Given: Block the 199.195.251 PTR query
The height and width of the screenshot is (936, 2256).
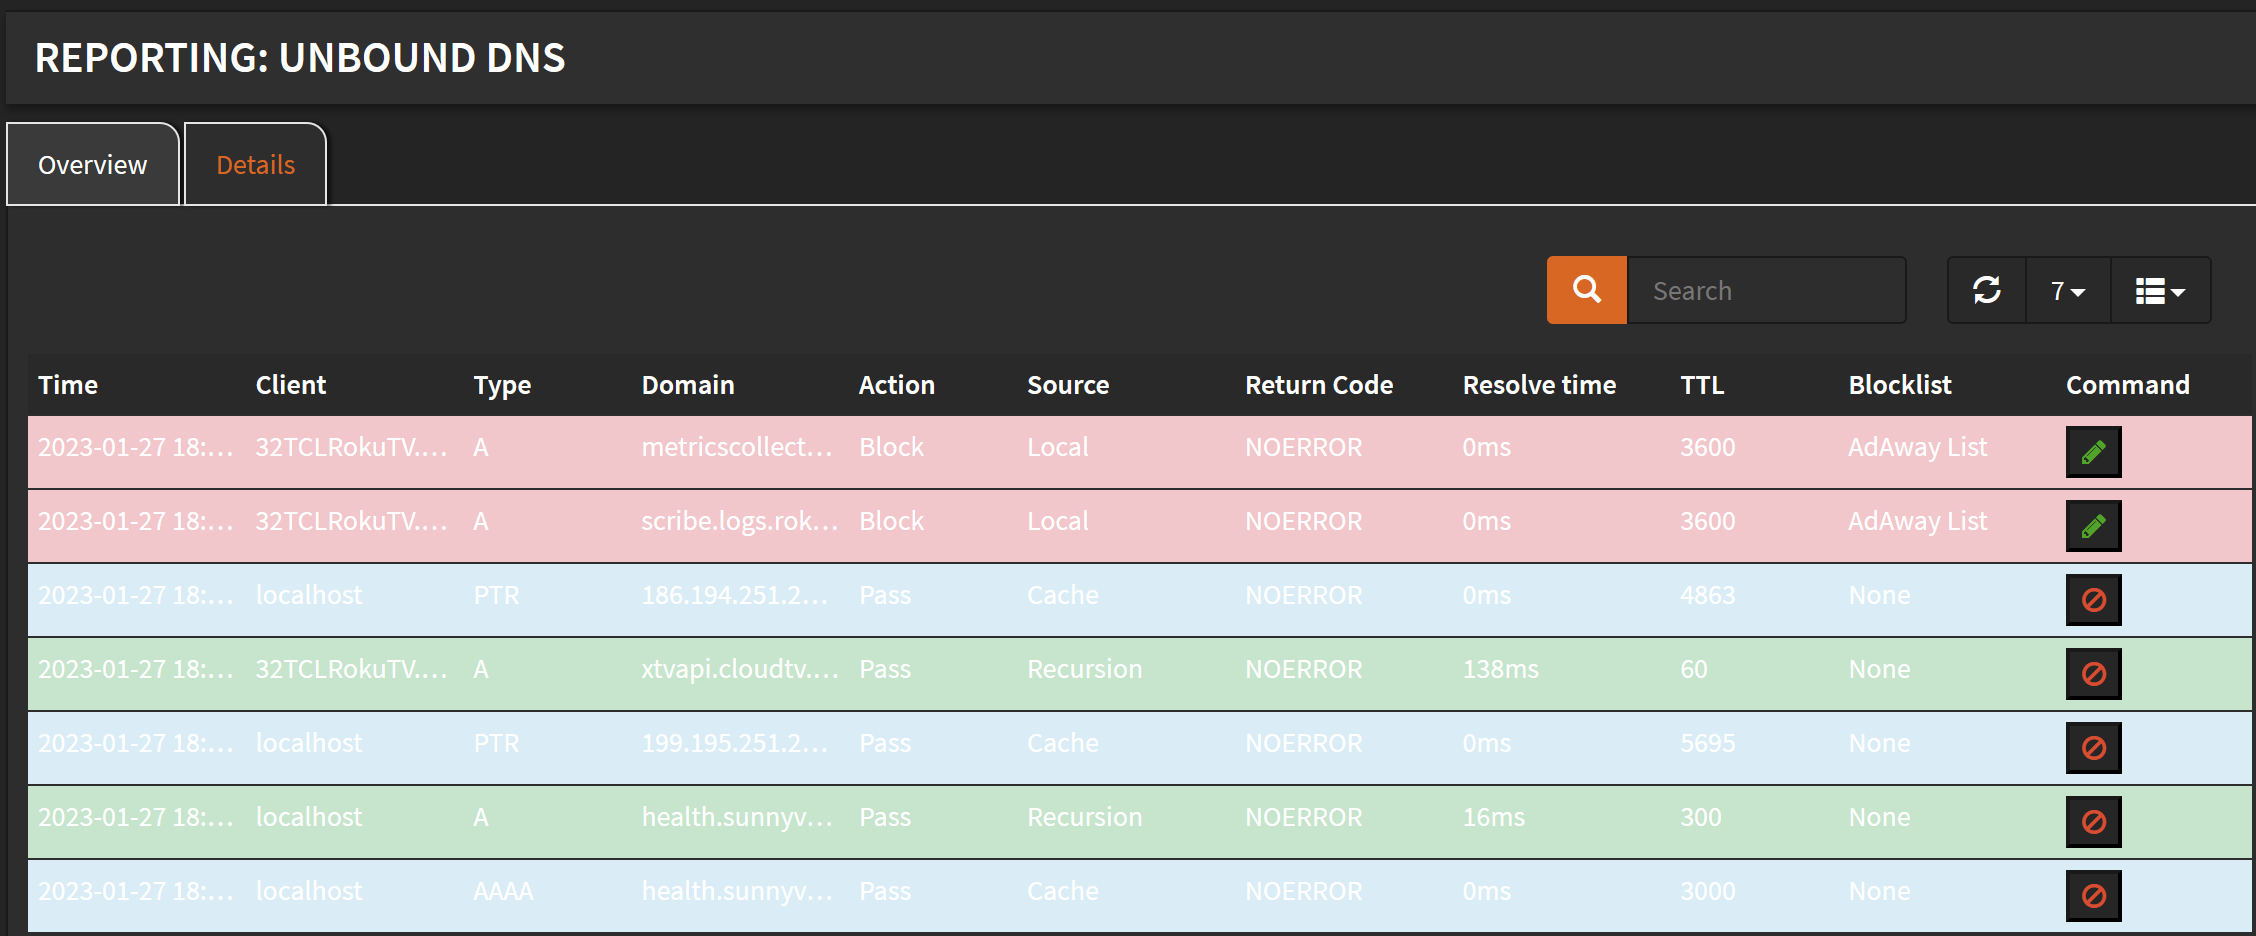Looking at the screenshot, I should [x=2093, y=747].
